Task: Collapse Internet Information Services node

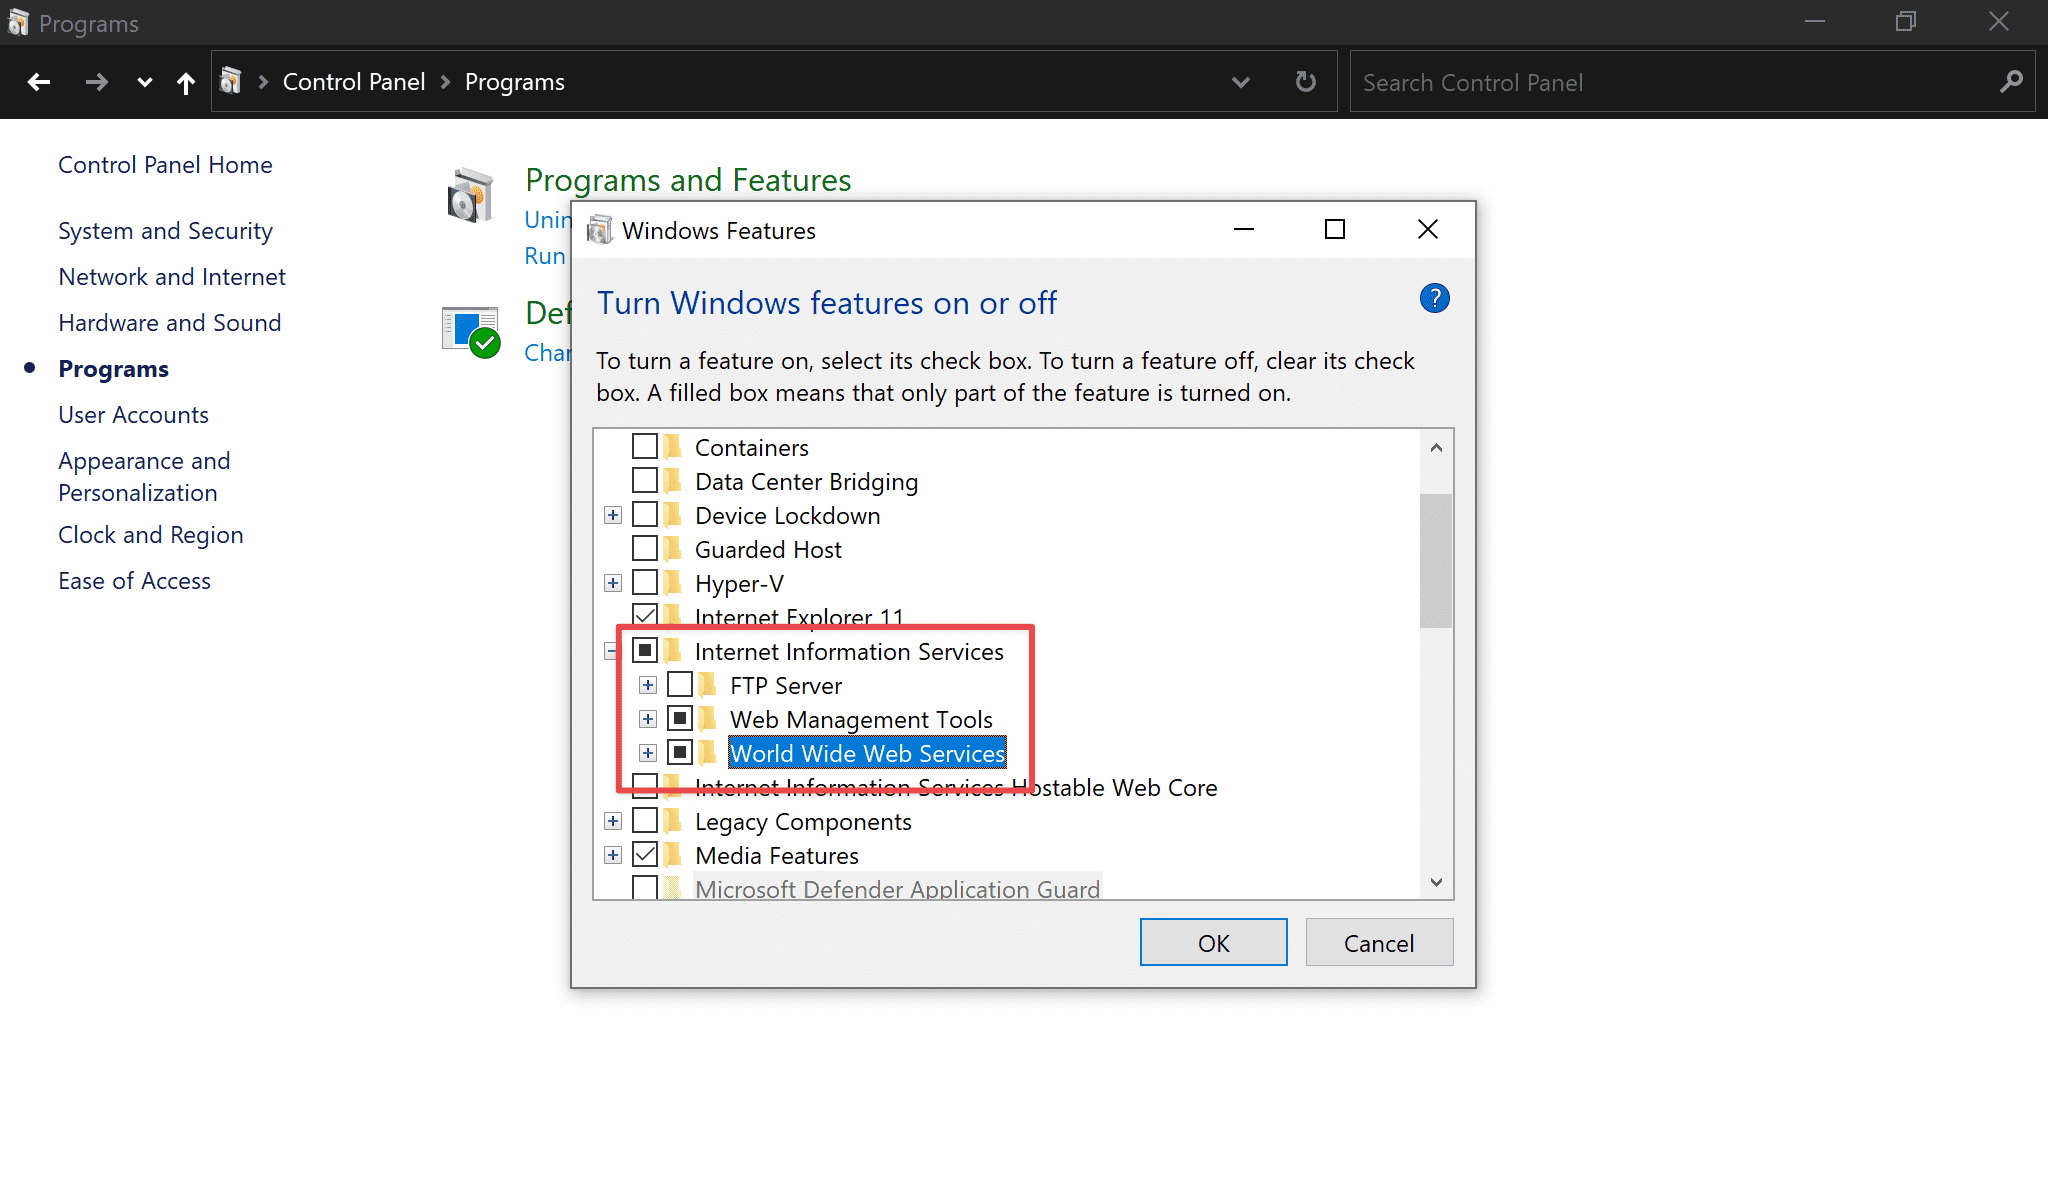Action: click(x=611, y=652)
